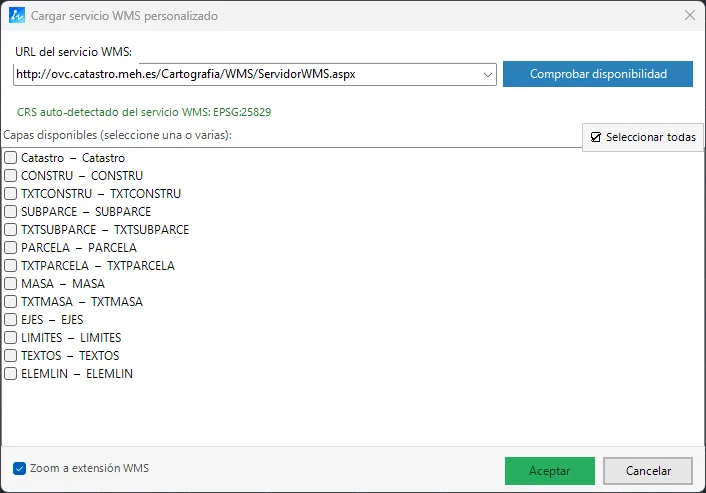The width and height of the screenshot is (706, 493).
Task: Check the PARCELA – PARCELA layer
Action: tap(11, 248)
